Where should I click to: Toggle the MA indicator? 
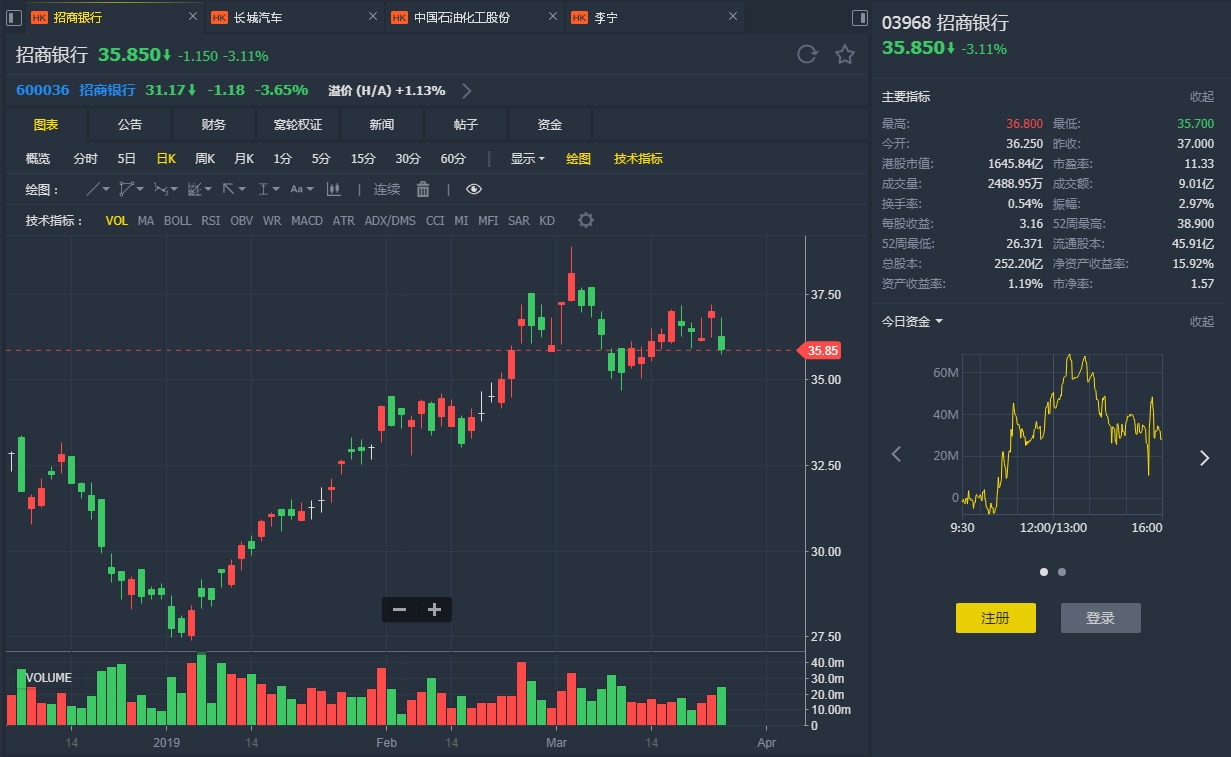[146, 220]
